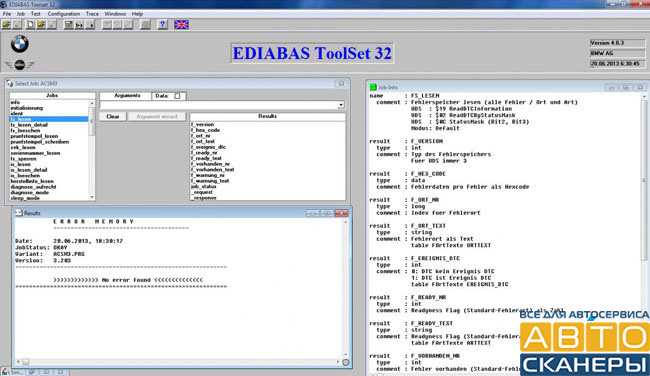Open the Help menu

pos(137,14)
